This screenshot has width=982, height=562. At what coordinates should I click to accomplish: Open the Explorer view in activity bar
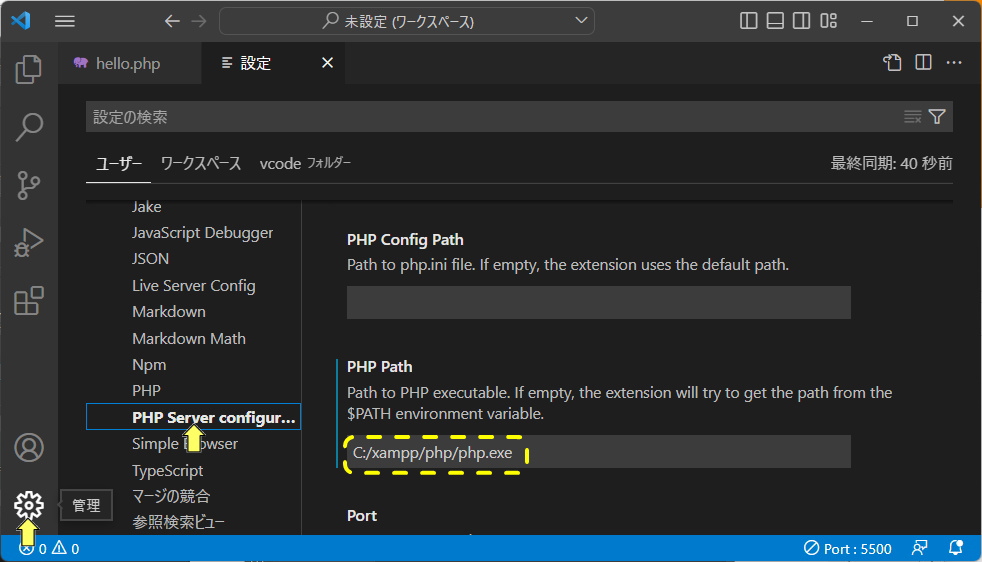click(29, 69)
